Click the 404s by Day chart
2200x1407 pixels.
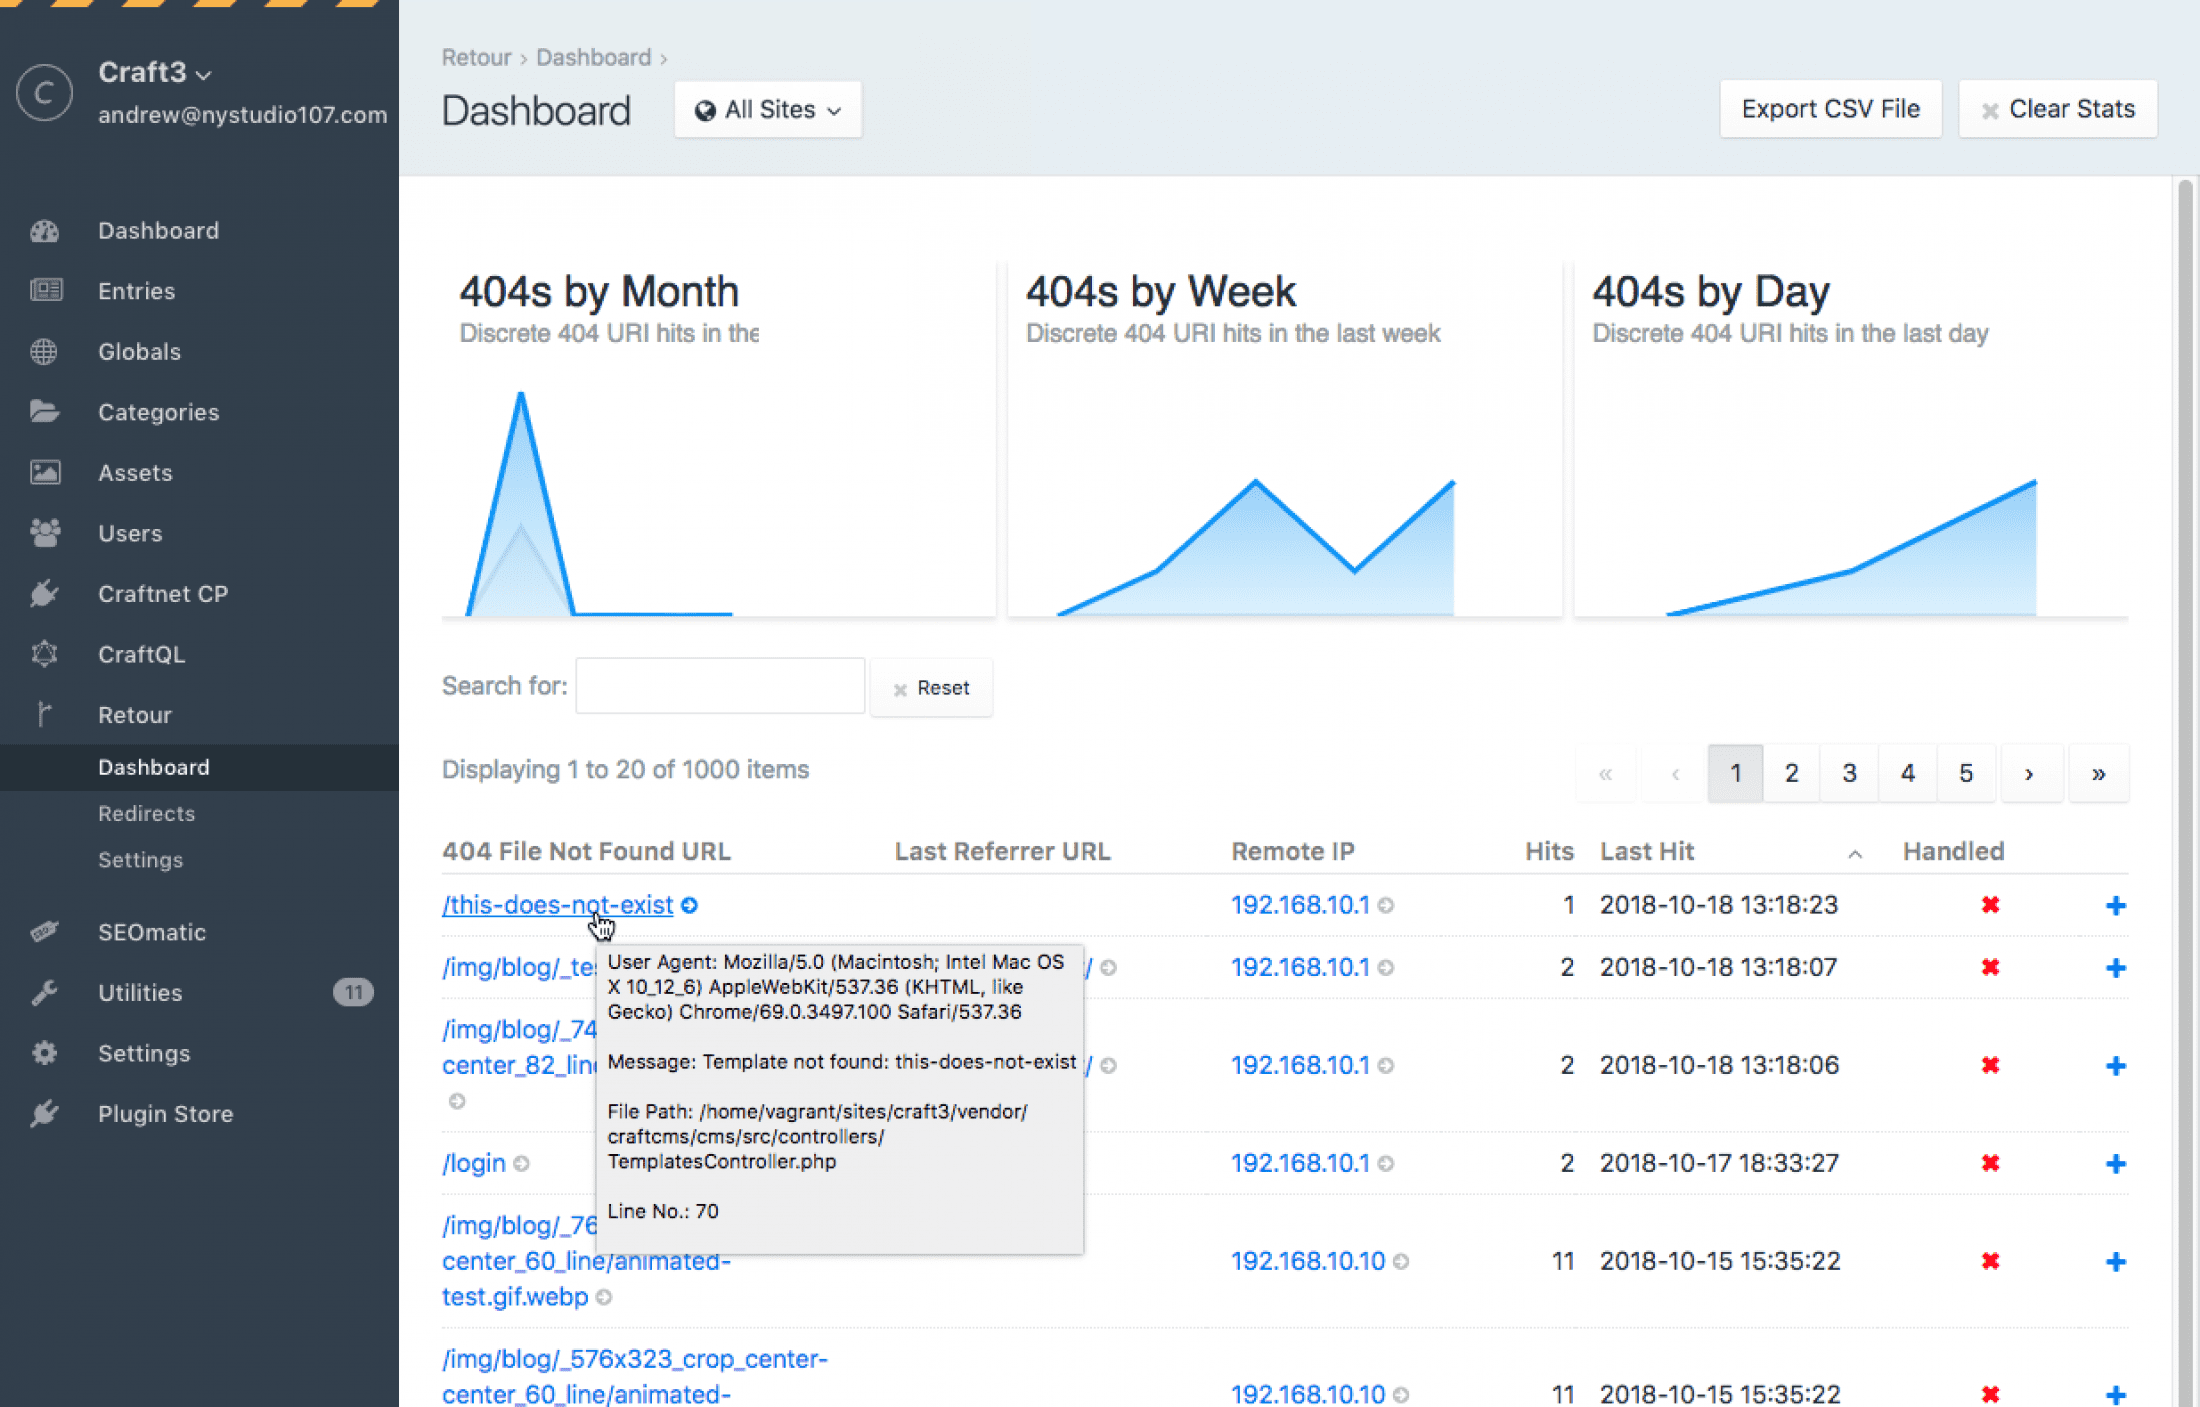pos(1851,438)
